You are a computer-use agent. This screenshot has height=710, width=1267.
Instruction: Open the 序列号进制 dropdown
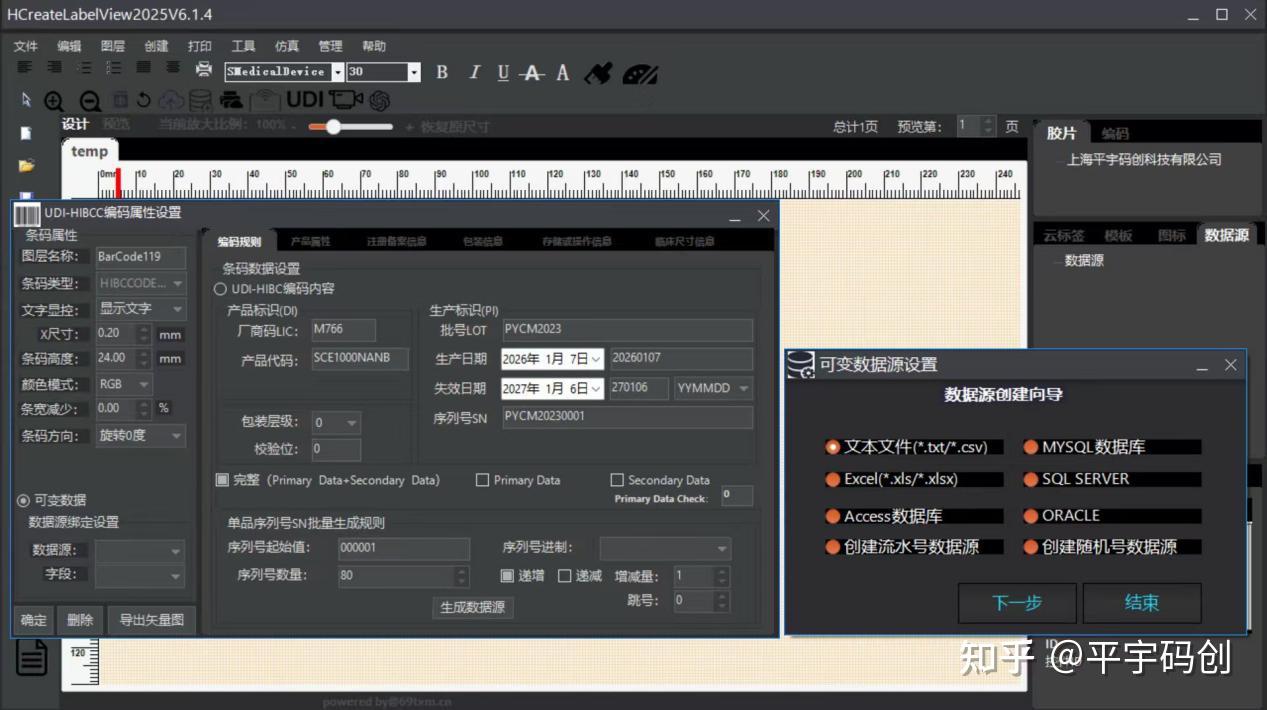pyautogui.click(x=665, y=548)
